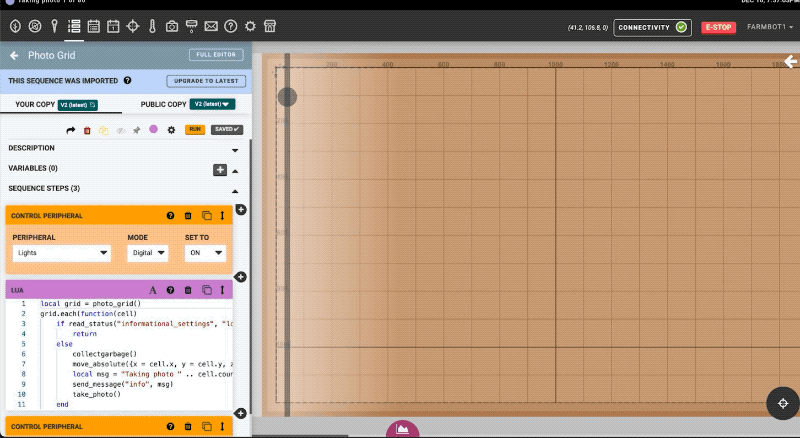Click help icon next to 'This sequence was imported'

[x=128, y=81]
